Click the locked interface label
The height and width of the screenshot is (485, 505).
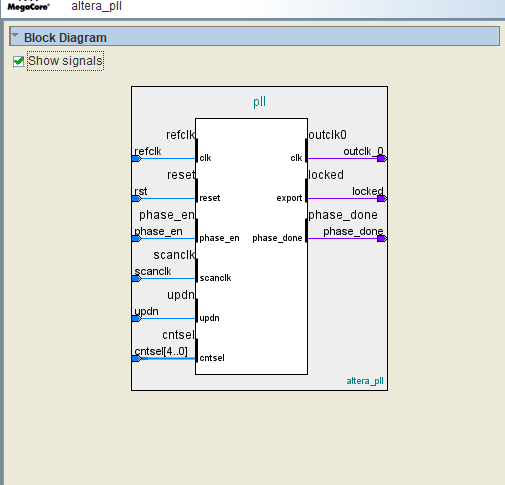(326, 175)
